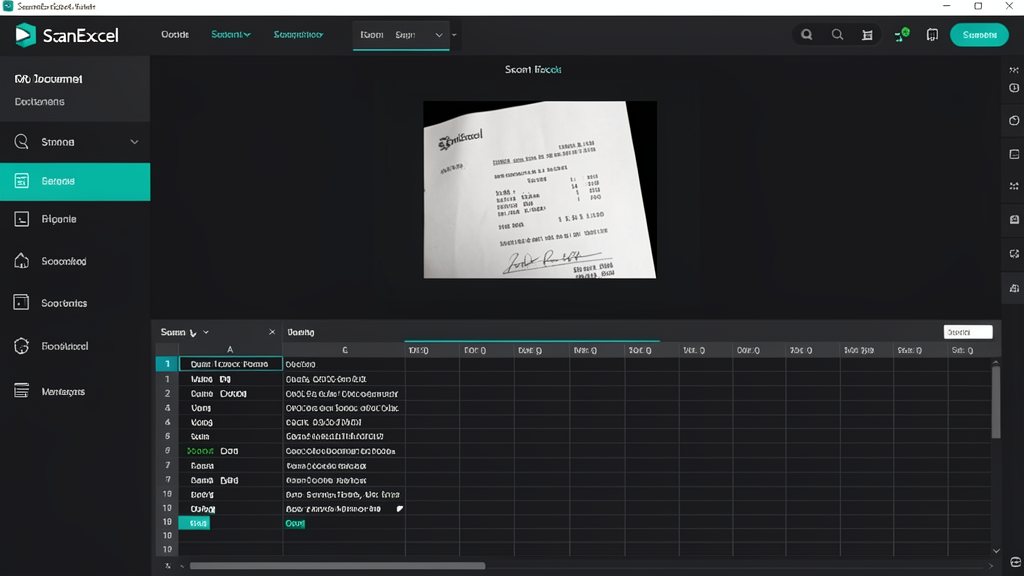The height and width of the screenshot is (576, 1024).
Task: Click the icon at the bottom-right corner of the window
Action: point(1015,562)
